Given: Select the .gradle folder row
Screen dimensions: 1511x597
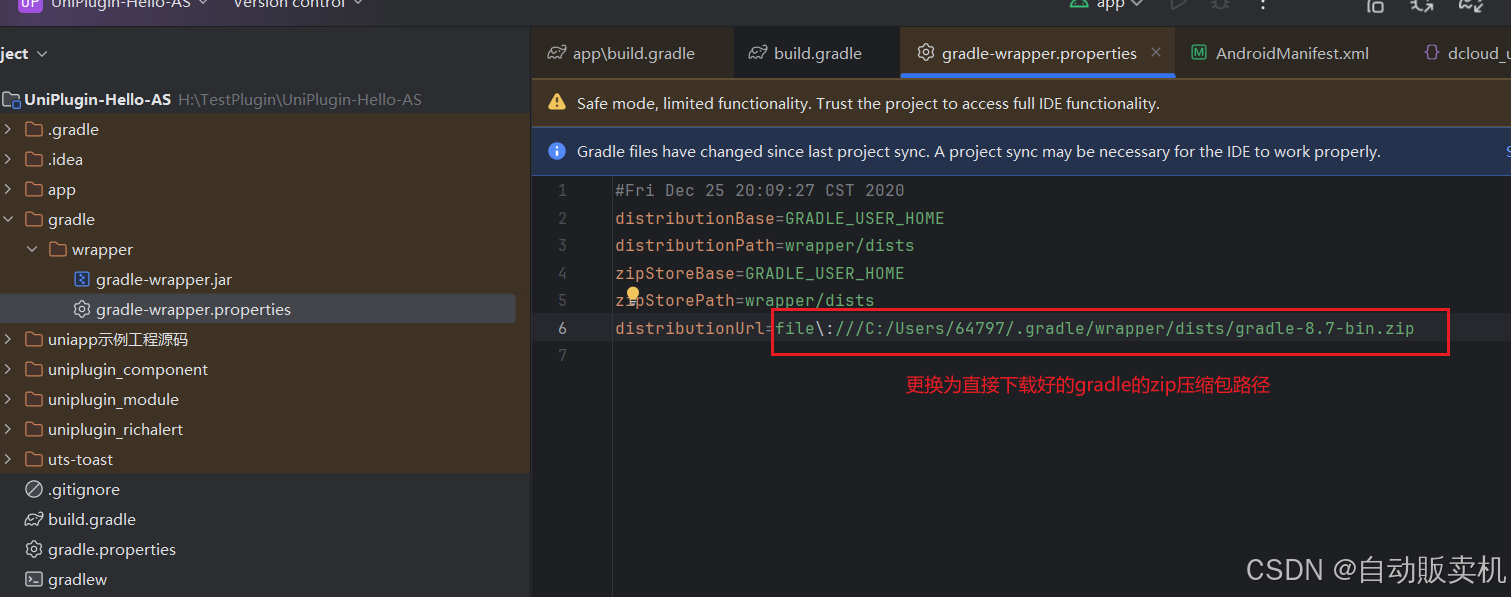Looking at the screenshot, I should pos(260,129).
